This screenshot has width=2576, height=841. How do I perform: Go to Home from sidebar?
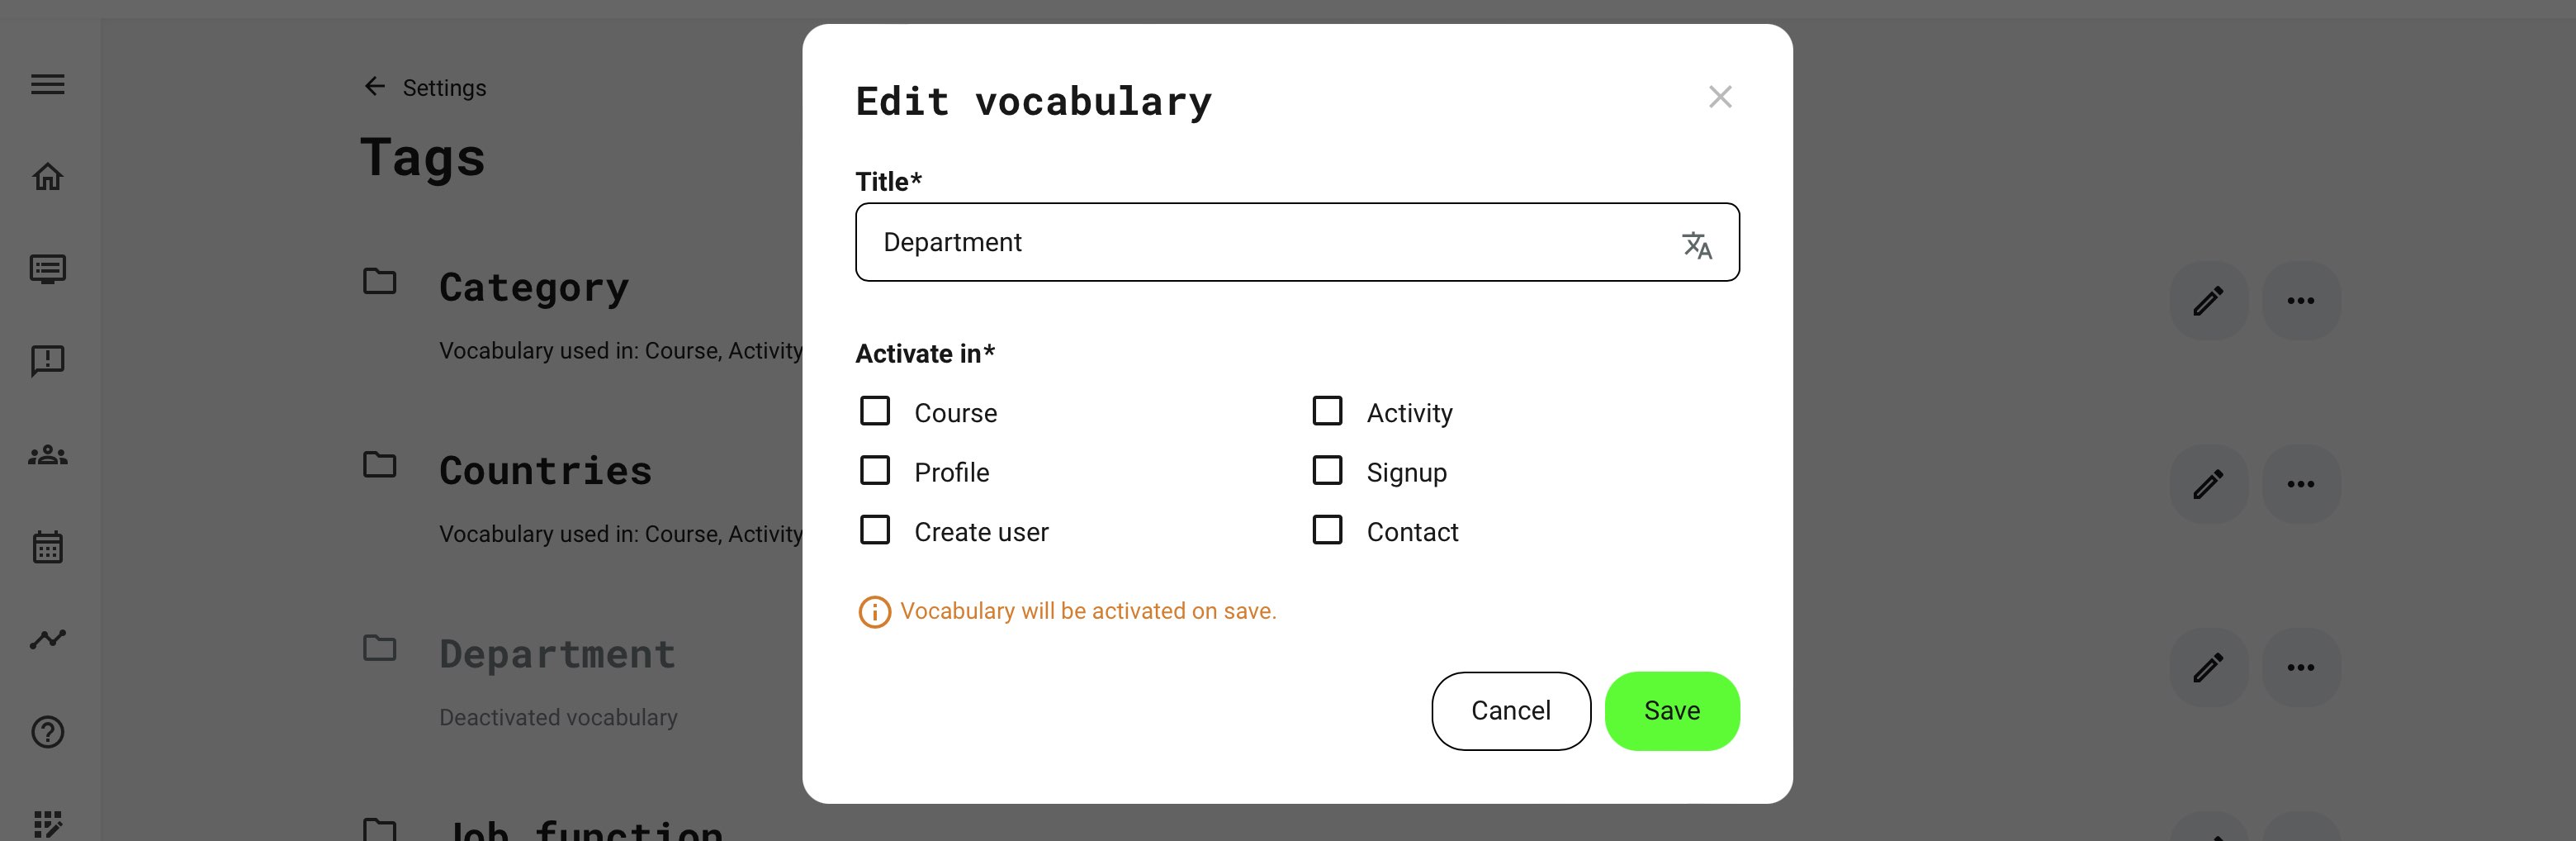pos(48,177)
